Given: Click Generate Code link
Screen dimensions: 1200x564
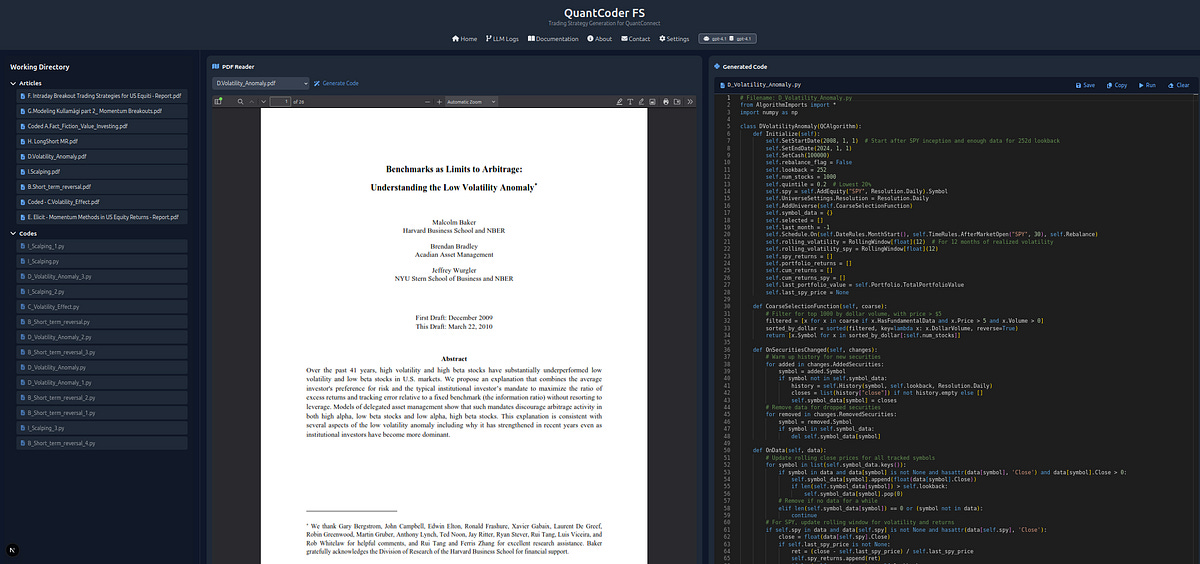Looking at the screenshot, I should [336, 83].
